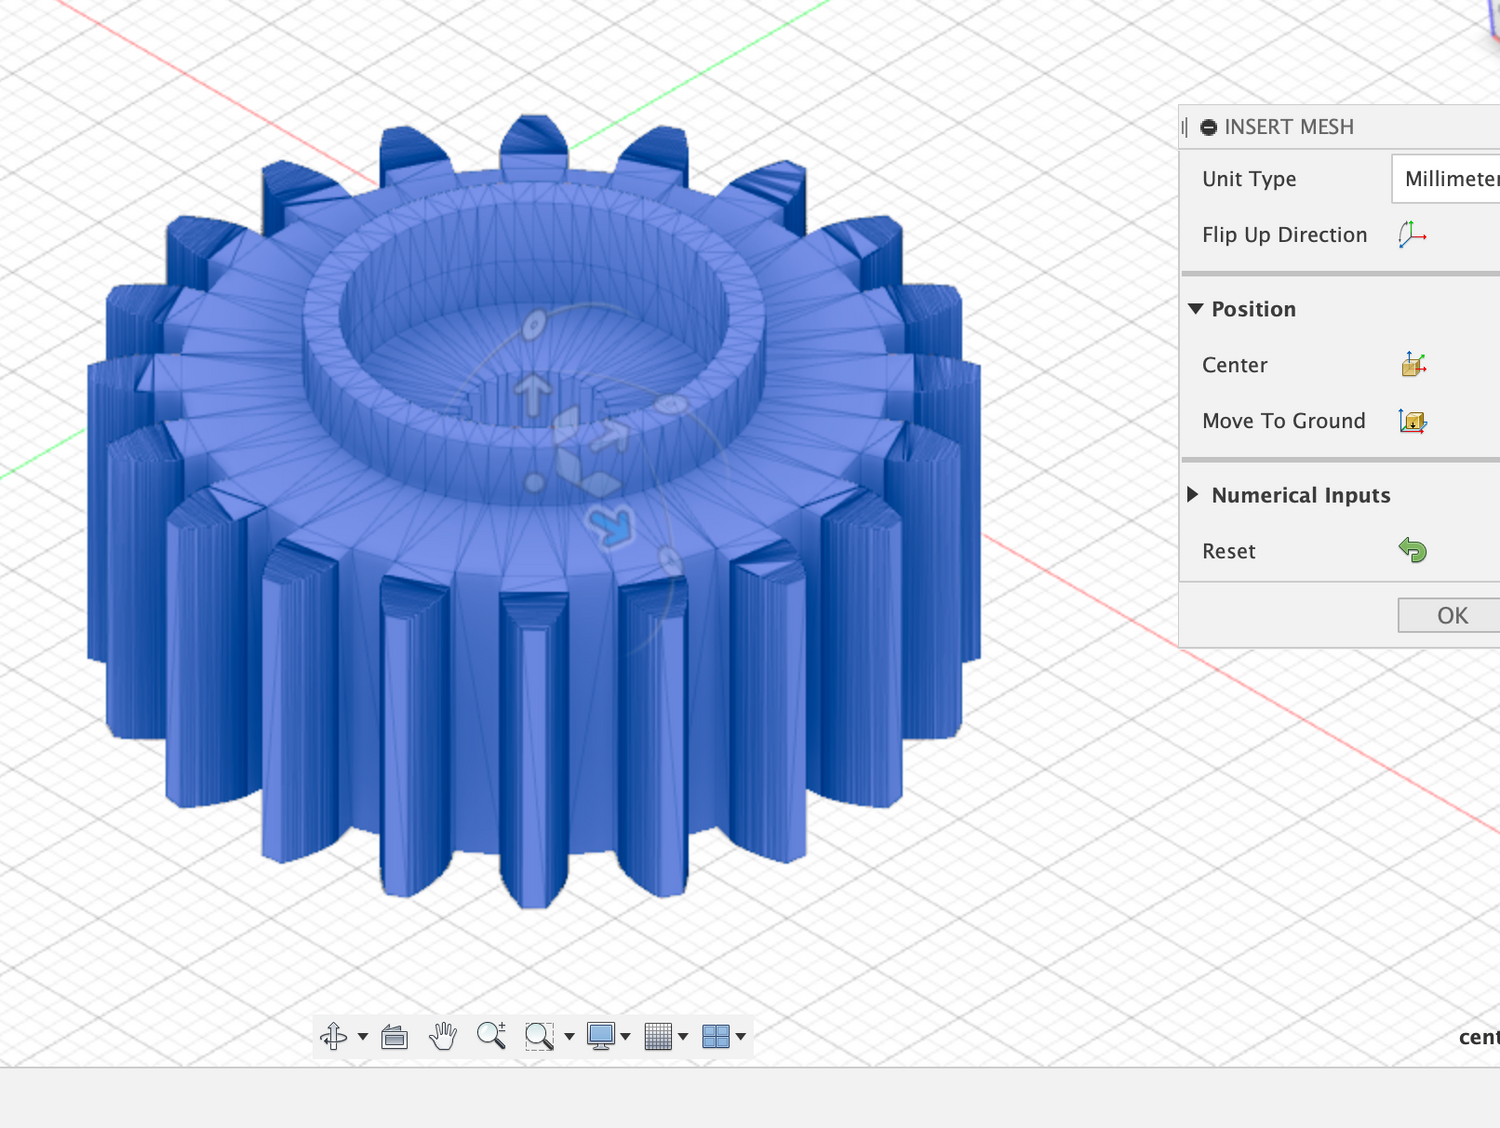The height and width of the screenshot is (1128, 1500).
Task: Click the upward manipulator arrow on the gear
Action: [534, 394]
